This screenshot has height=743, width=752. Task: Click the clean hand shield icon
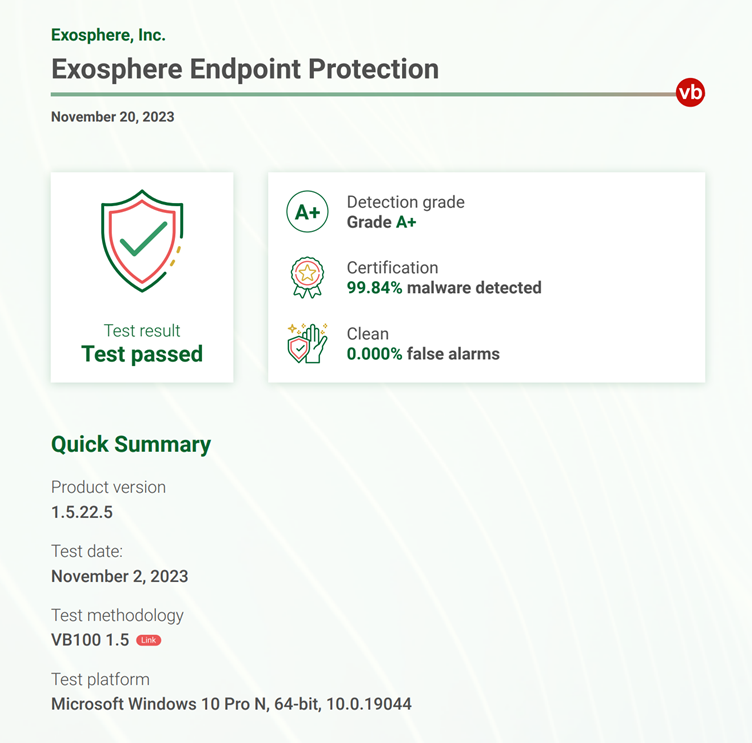(307, 343)
